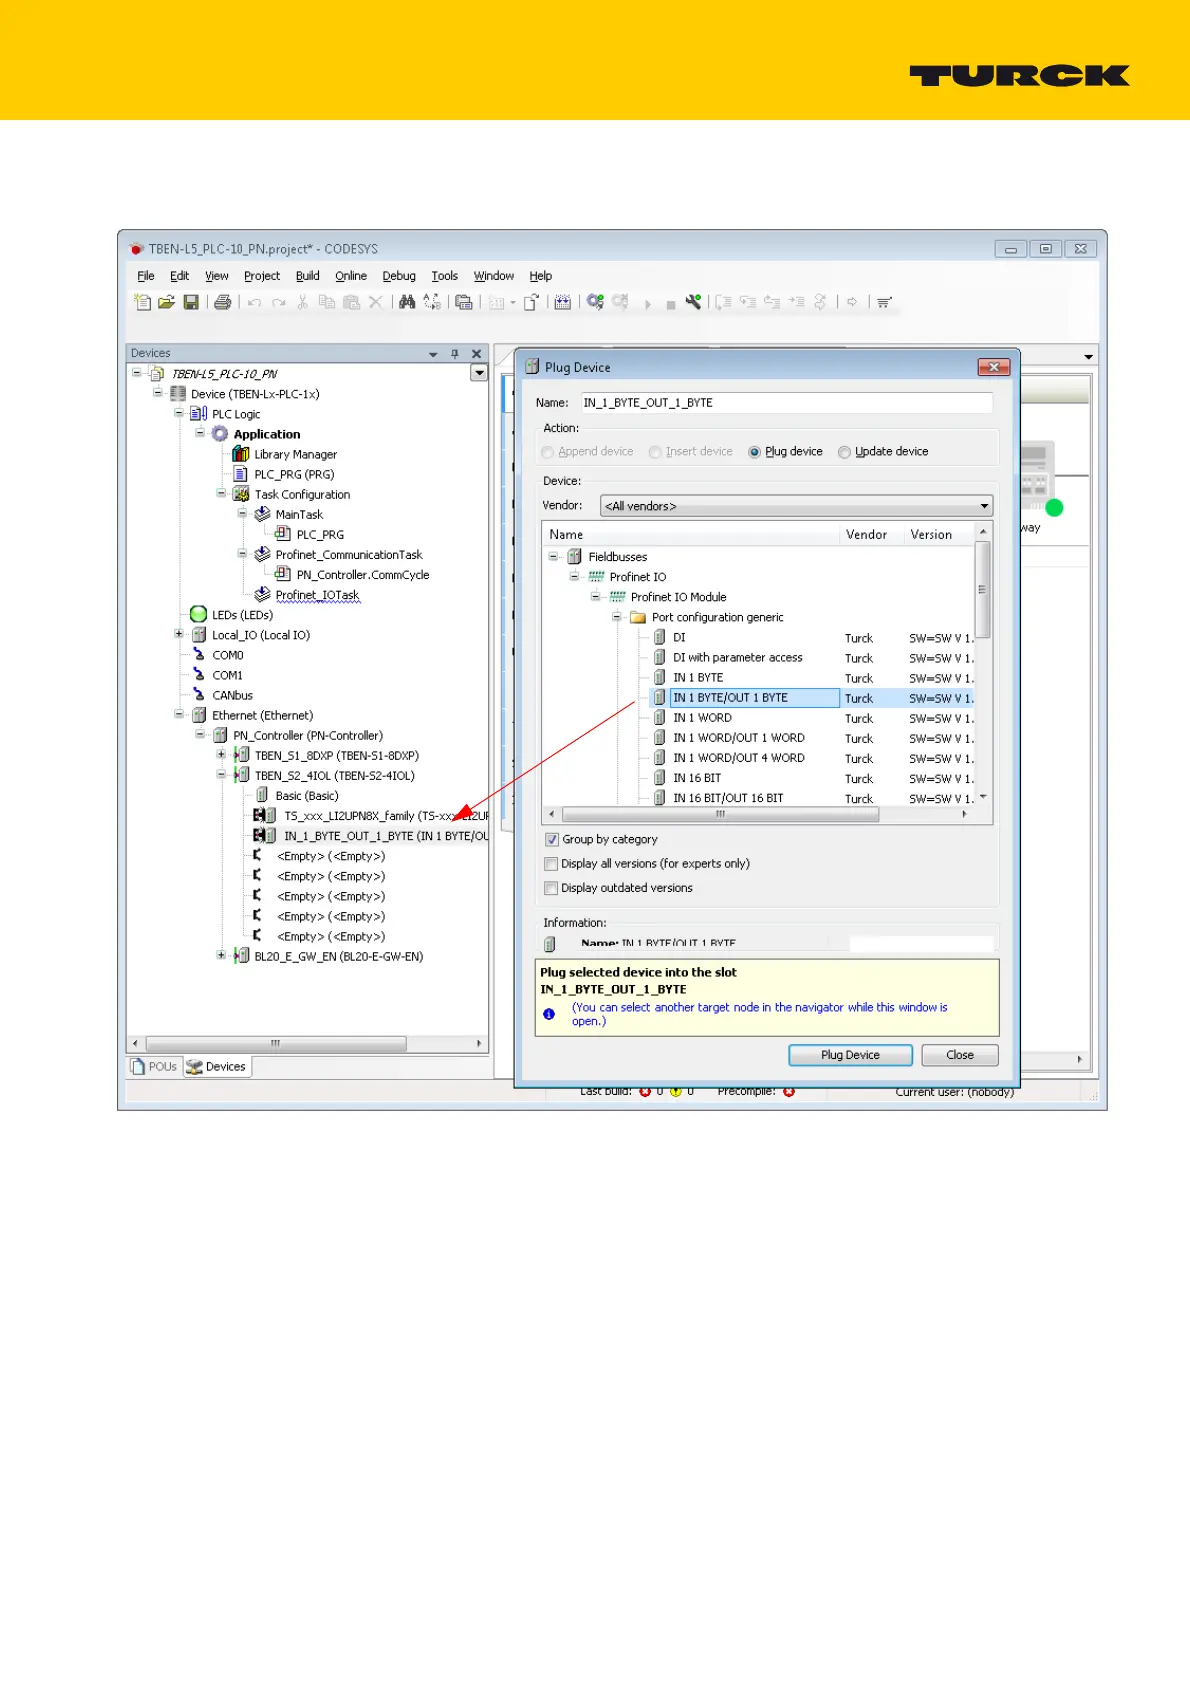The image size is (1190, 1684).
Task: Collapse the Ethernet (Ethernet) node
Action: tap(179, 715)
